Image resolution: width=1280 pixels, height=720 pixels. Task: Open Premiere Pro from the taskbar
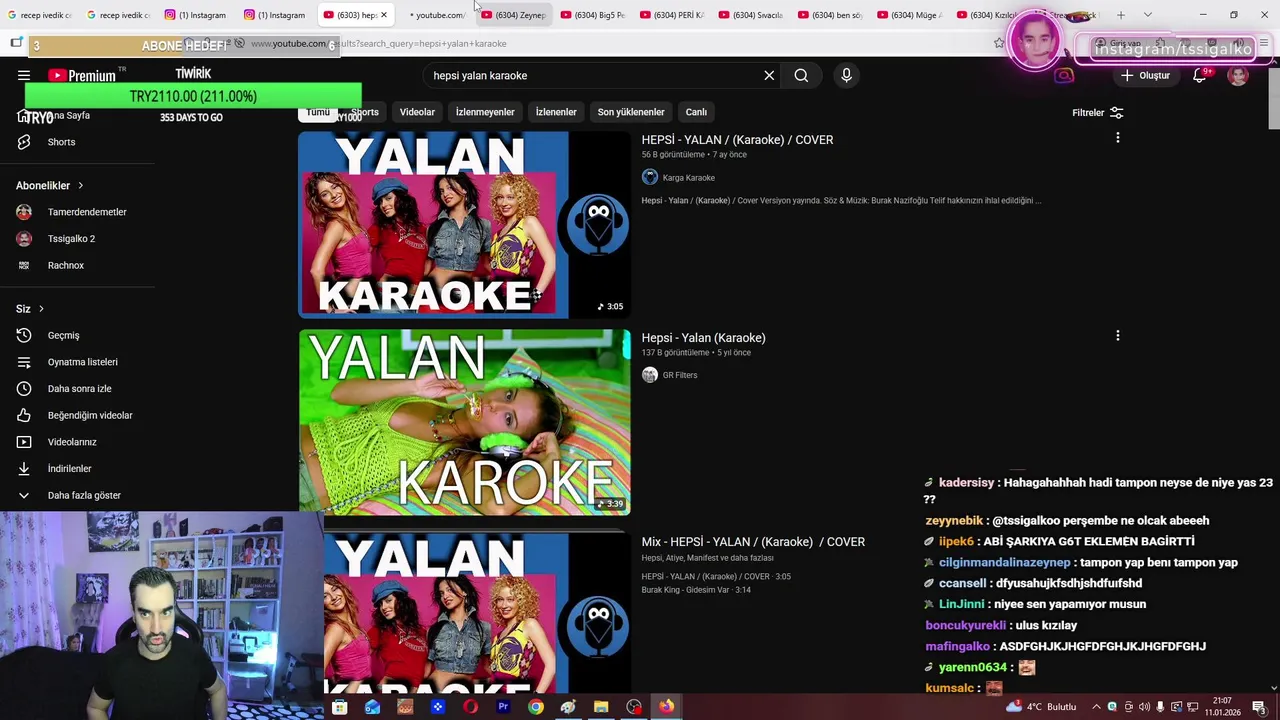(503, 707)
